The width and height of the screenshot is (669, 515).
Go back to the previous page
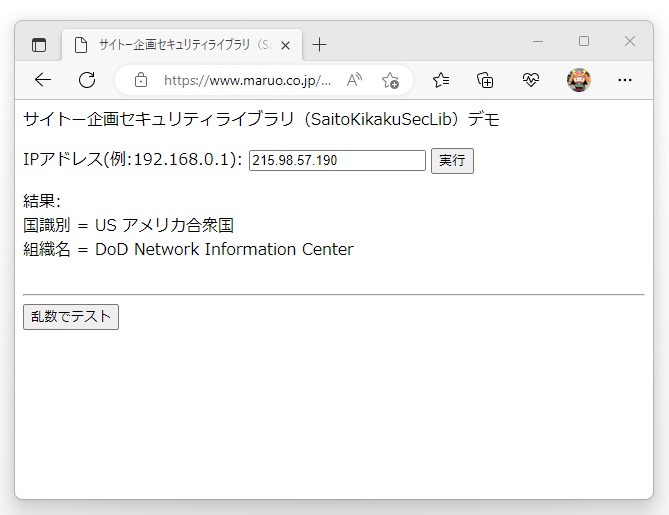pyautogui.click(x=43, y=80)
